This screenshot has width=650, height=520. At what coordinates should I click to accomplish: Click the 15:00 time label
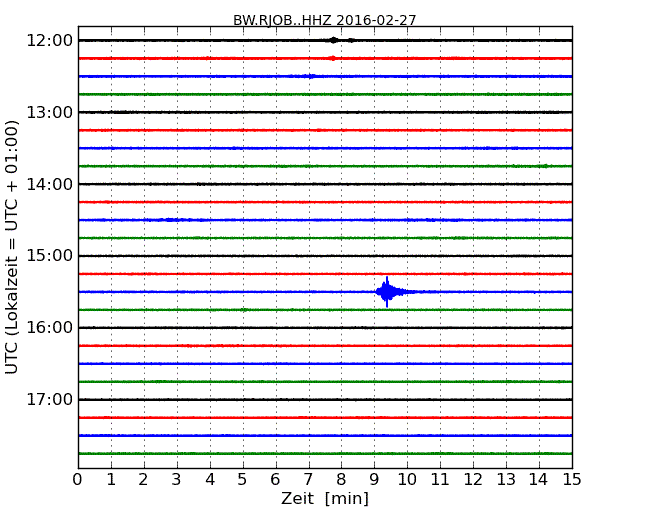(x=49, y=256)
